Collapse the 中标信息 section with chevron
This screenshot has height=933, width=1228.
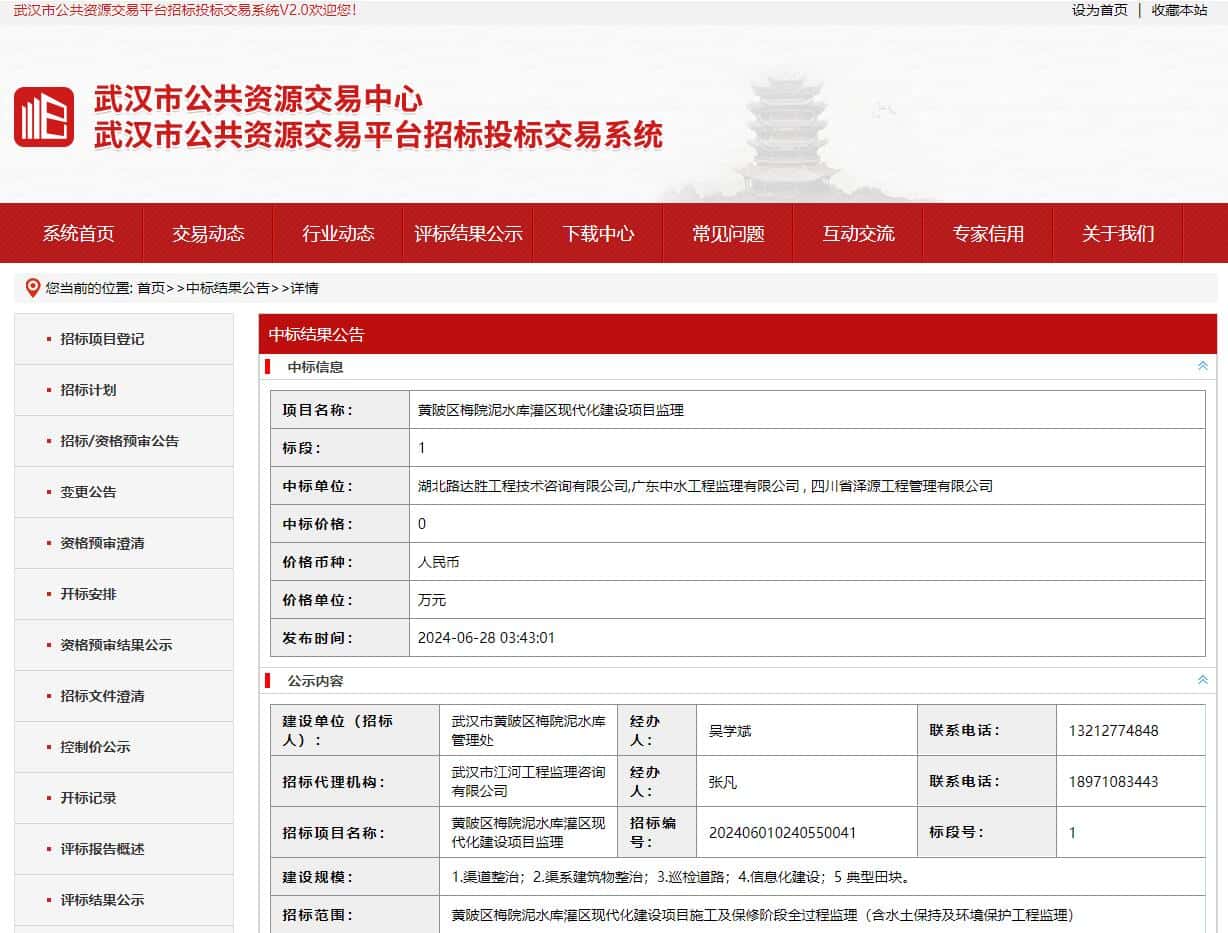[1202, 367]
